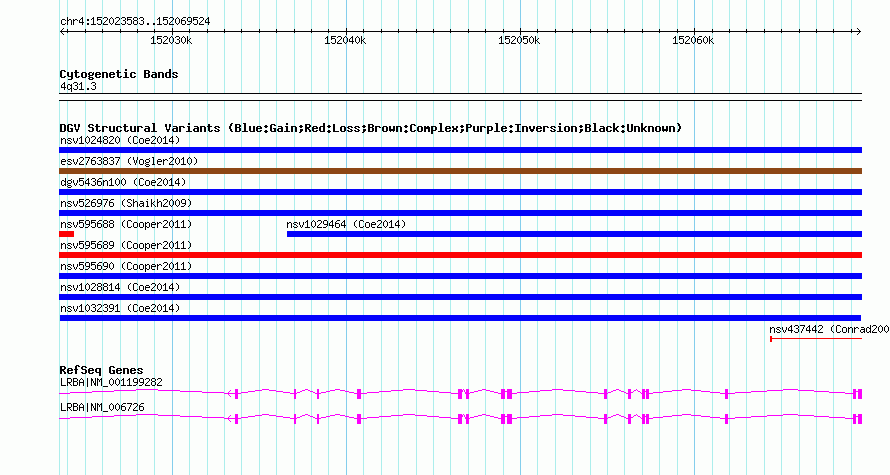Open variant label nsv595689 (Cooper2011)

pyautogui.click(x=126, y=245)
